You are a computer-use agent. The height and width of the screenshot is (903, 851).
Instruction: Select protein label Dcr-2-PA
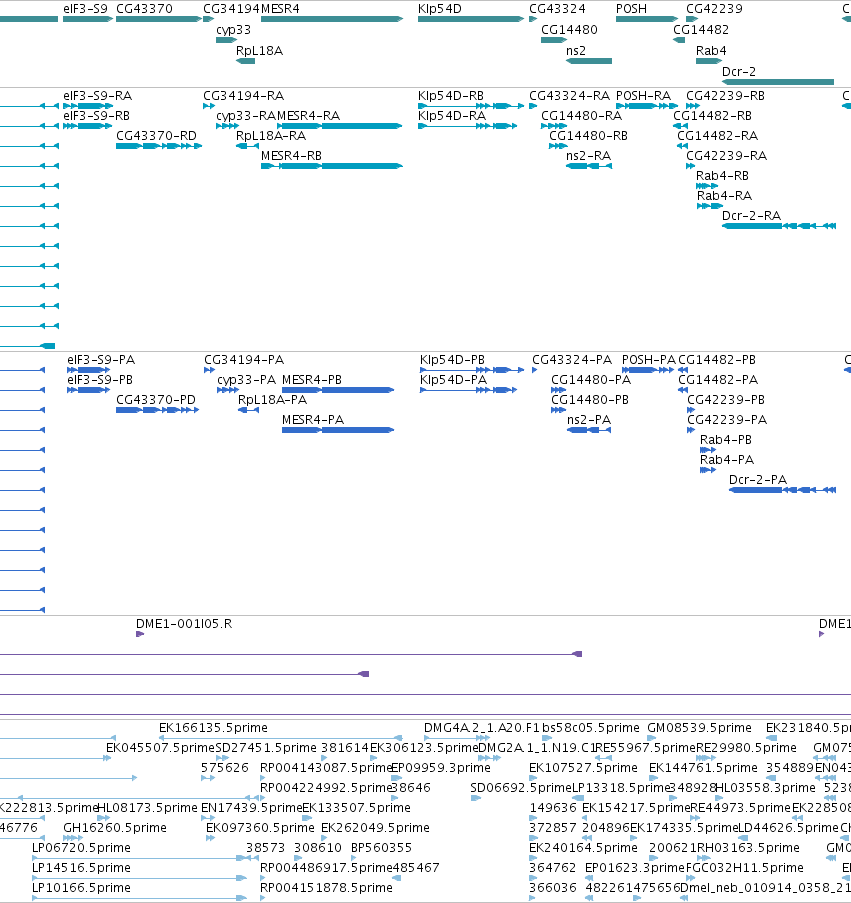click(x=758, y=480)
